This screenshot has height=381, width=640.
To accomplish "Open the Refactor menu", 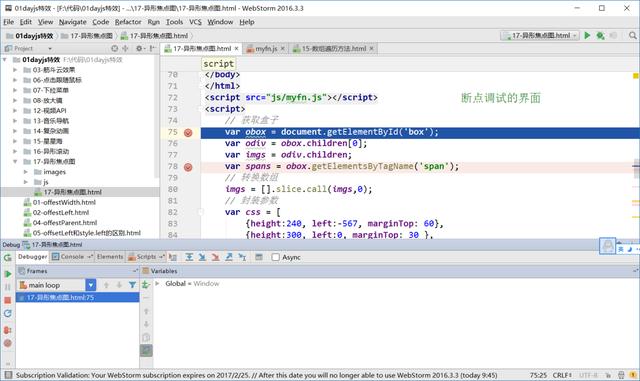I will click(128, 22).
